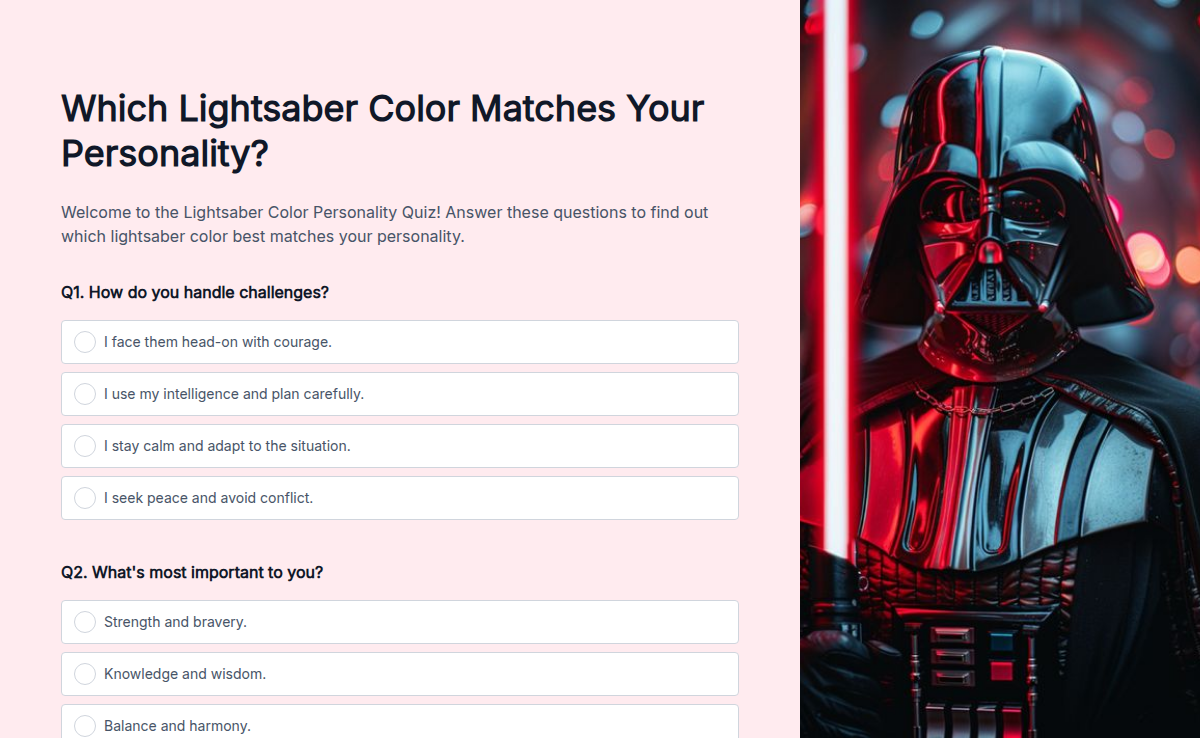Select 'Strength and bravery' for Q2
The image size is (1200, 738).
tap(85, 622)
